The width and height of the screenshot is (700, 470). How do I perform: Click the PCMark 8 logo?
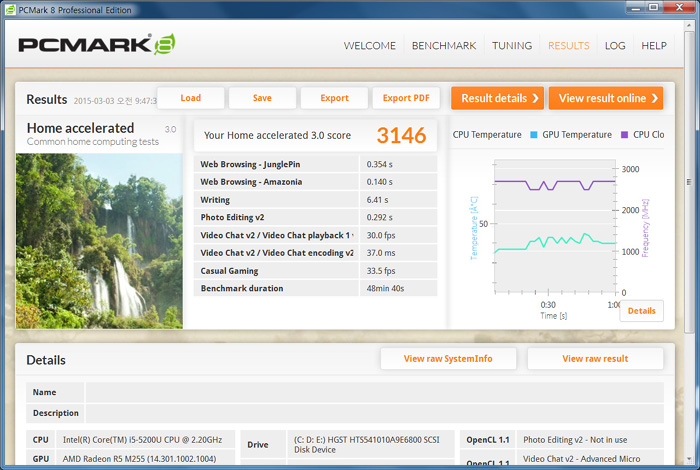pyautogui.click(x=96, y=44)
